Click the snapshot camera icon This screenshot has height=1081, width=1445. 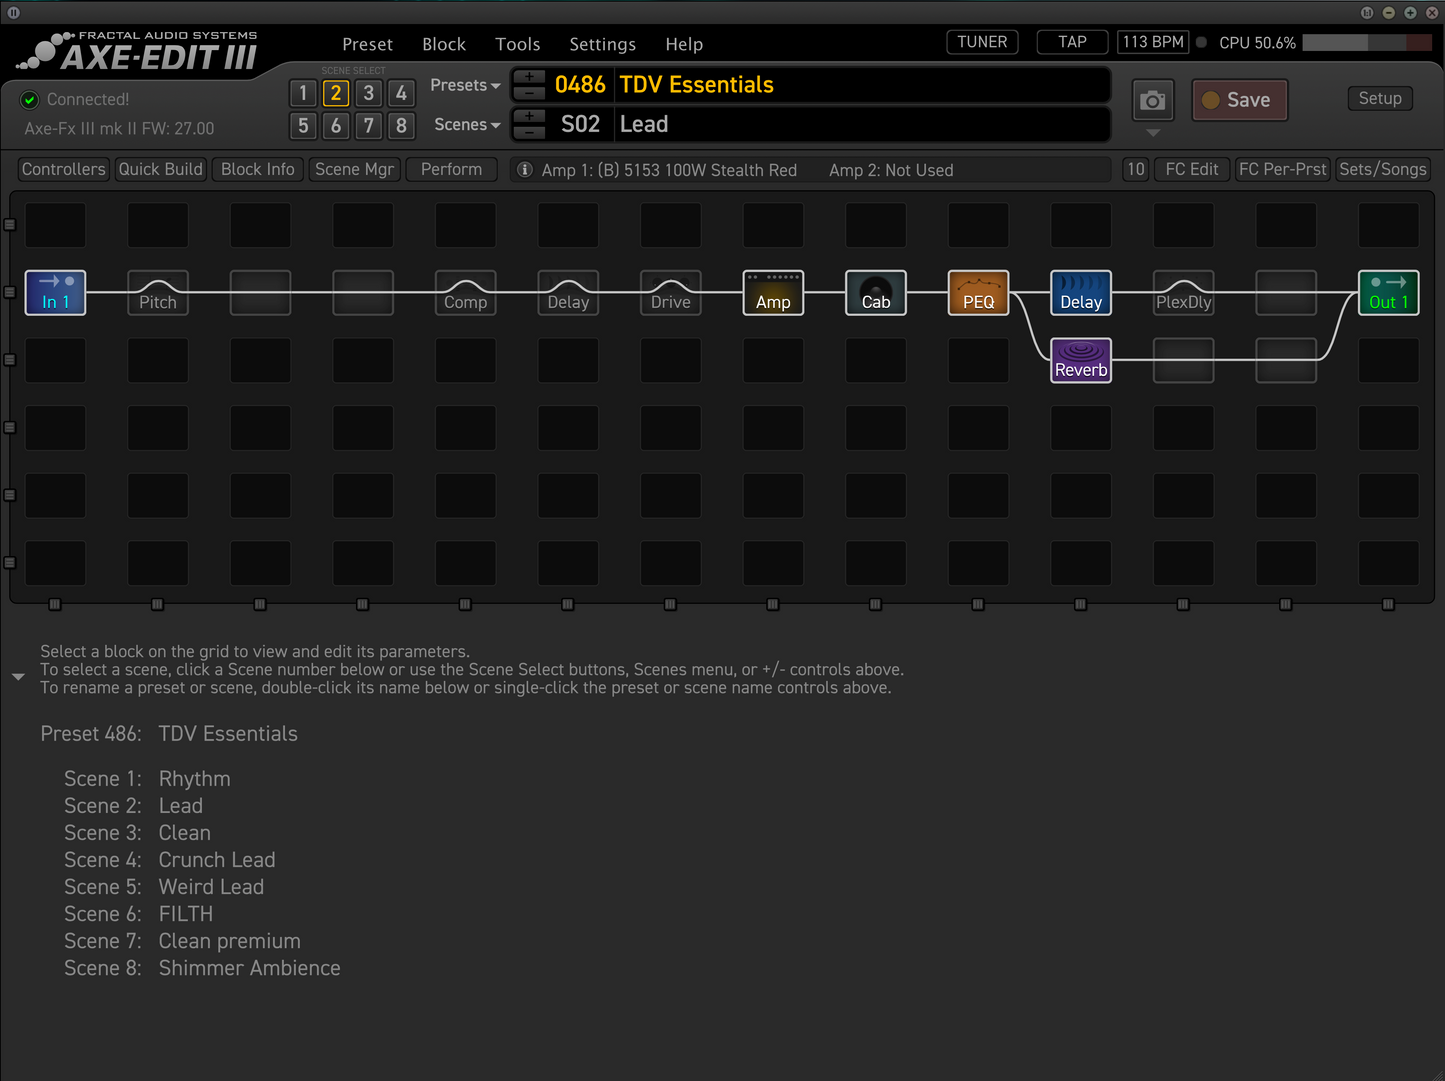(x=1152, y=100)
